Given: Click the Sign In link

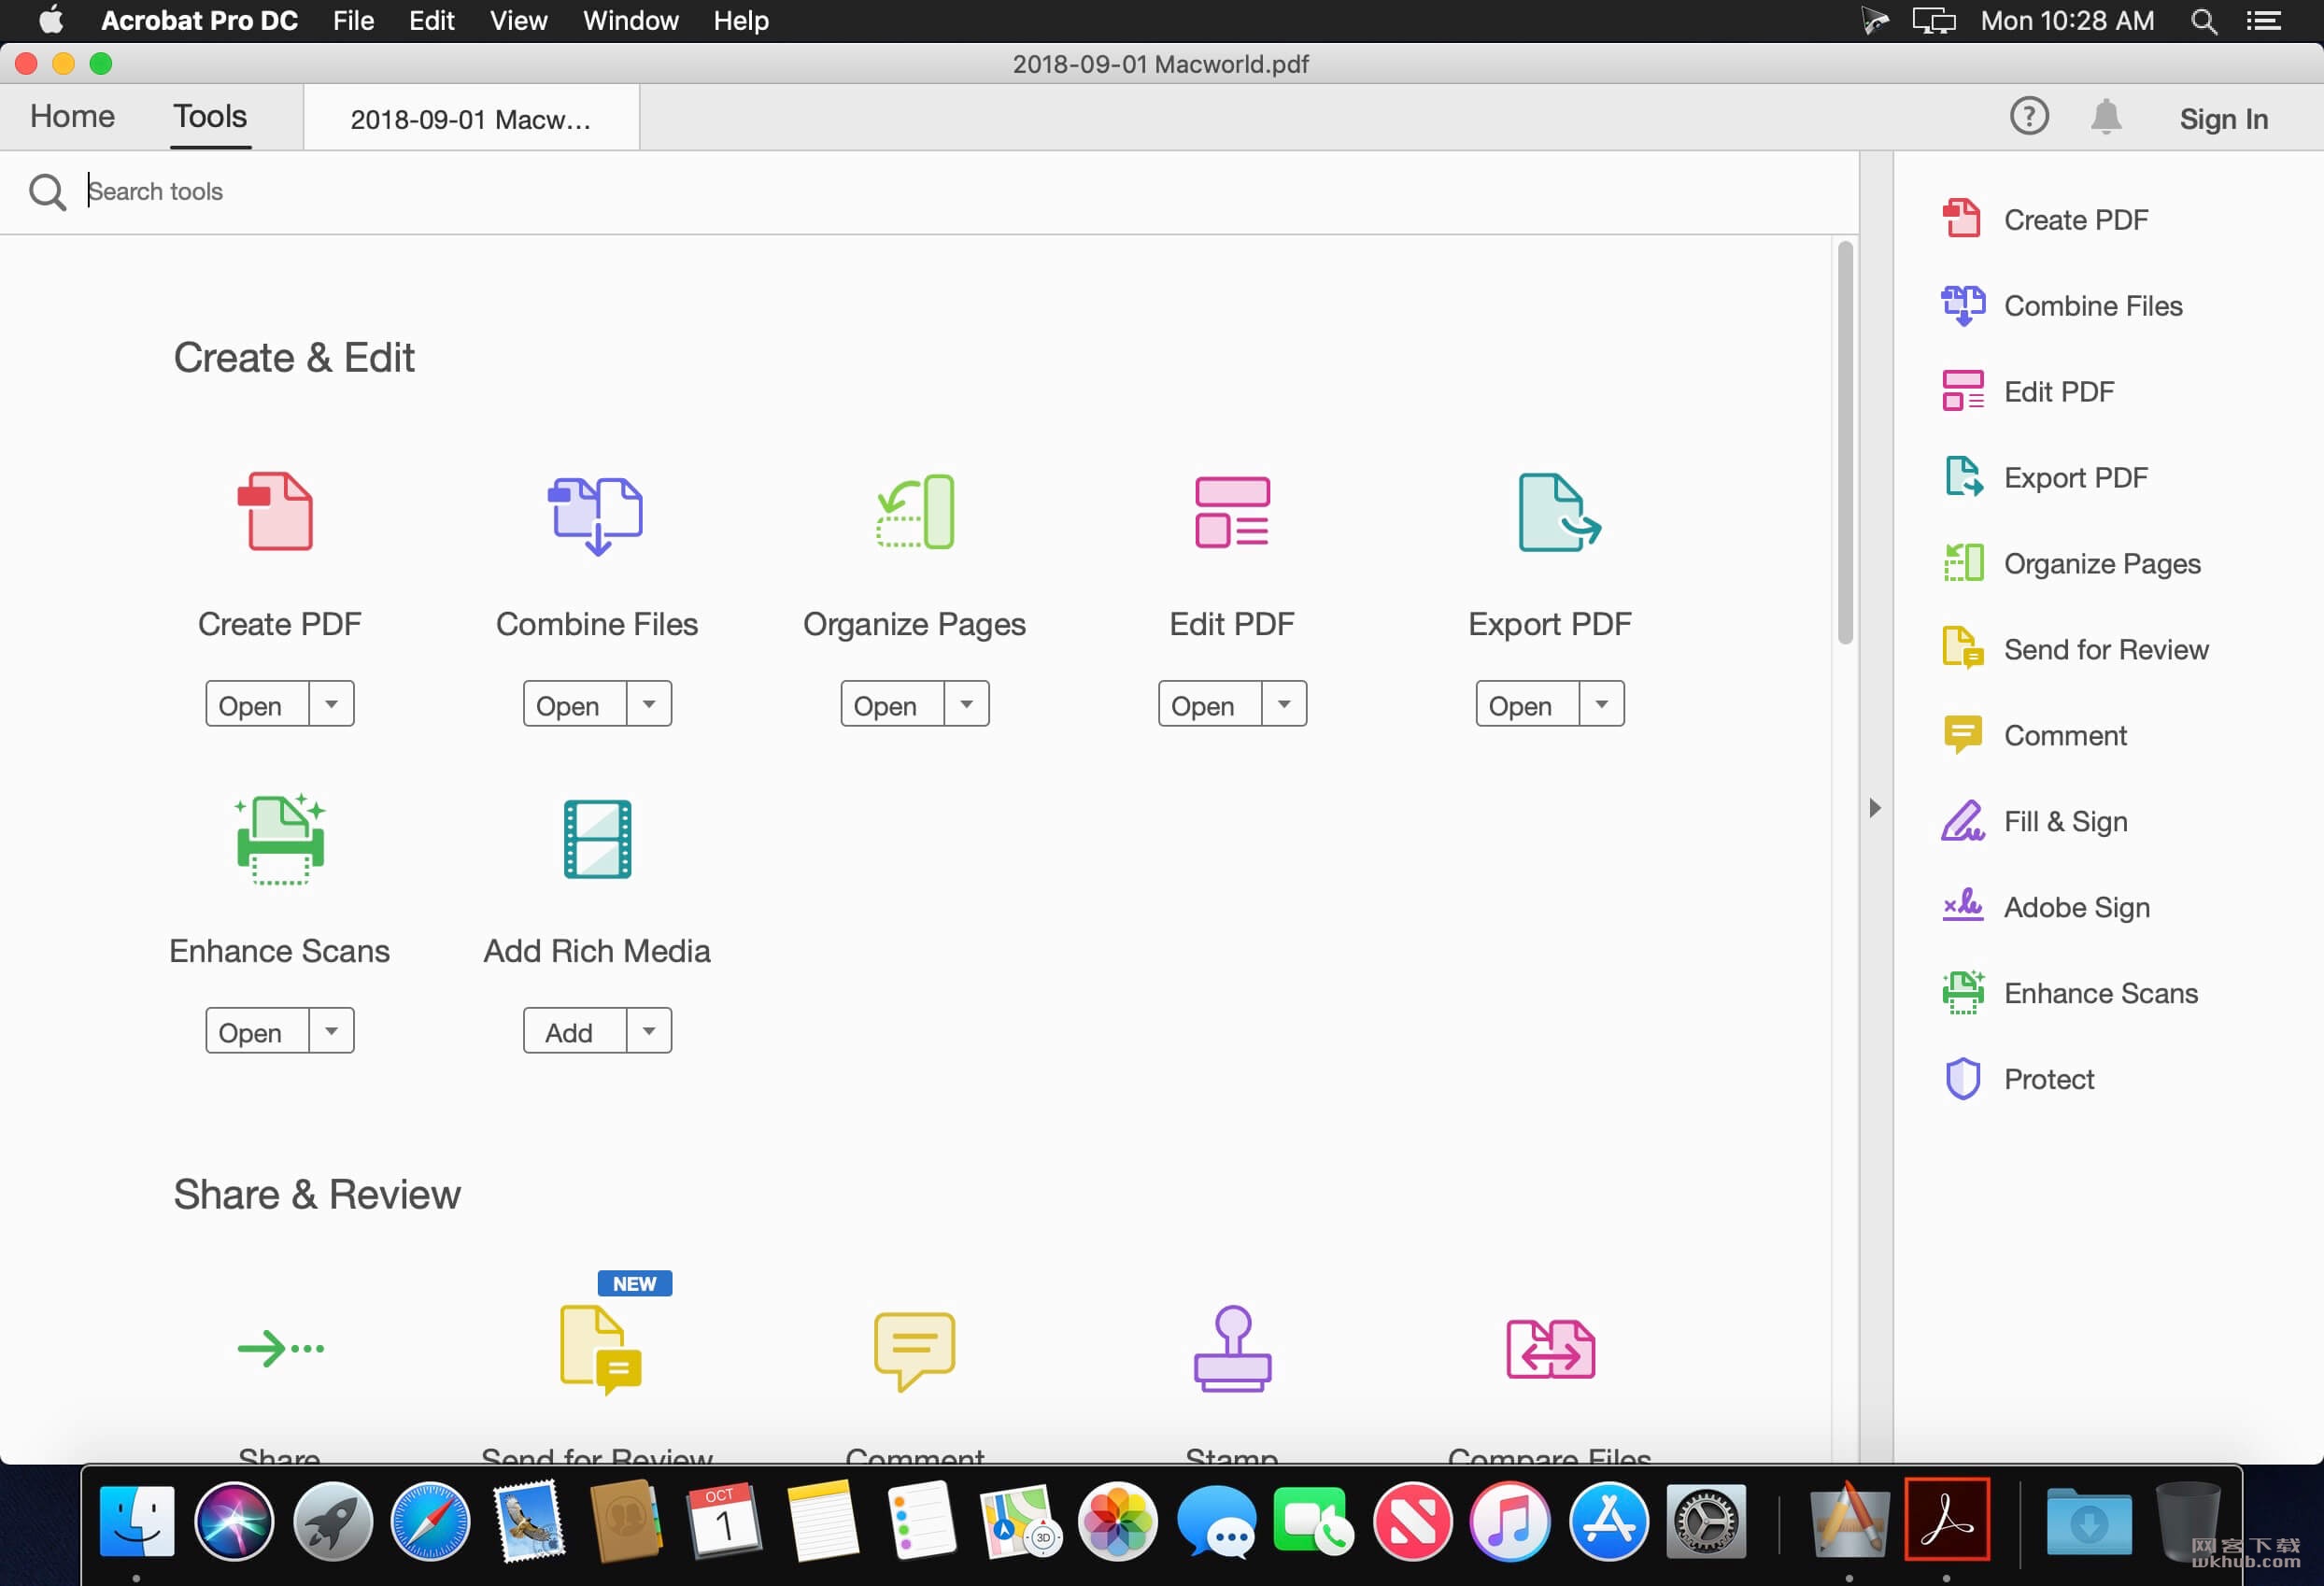Looking at the screenshot, I should click(2223, 119).
